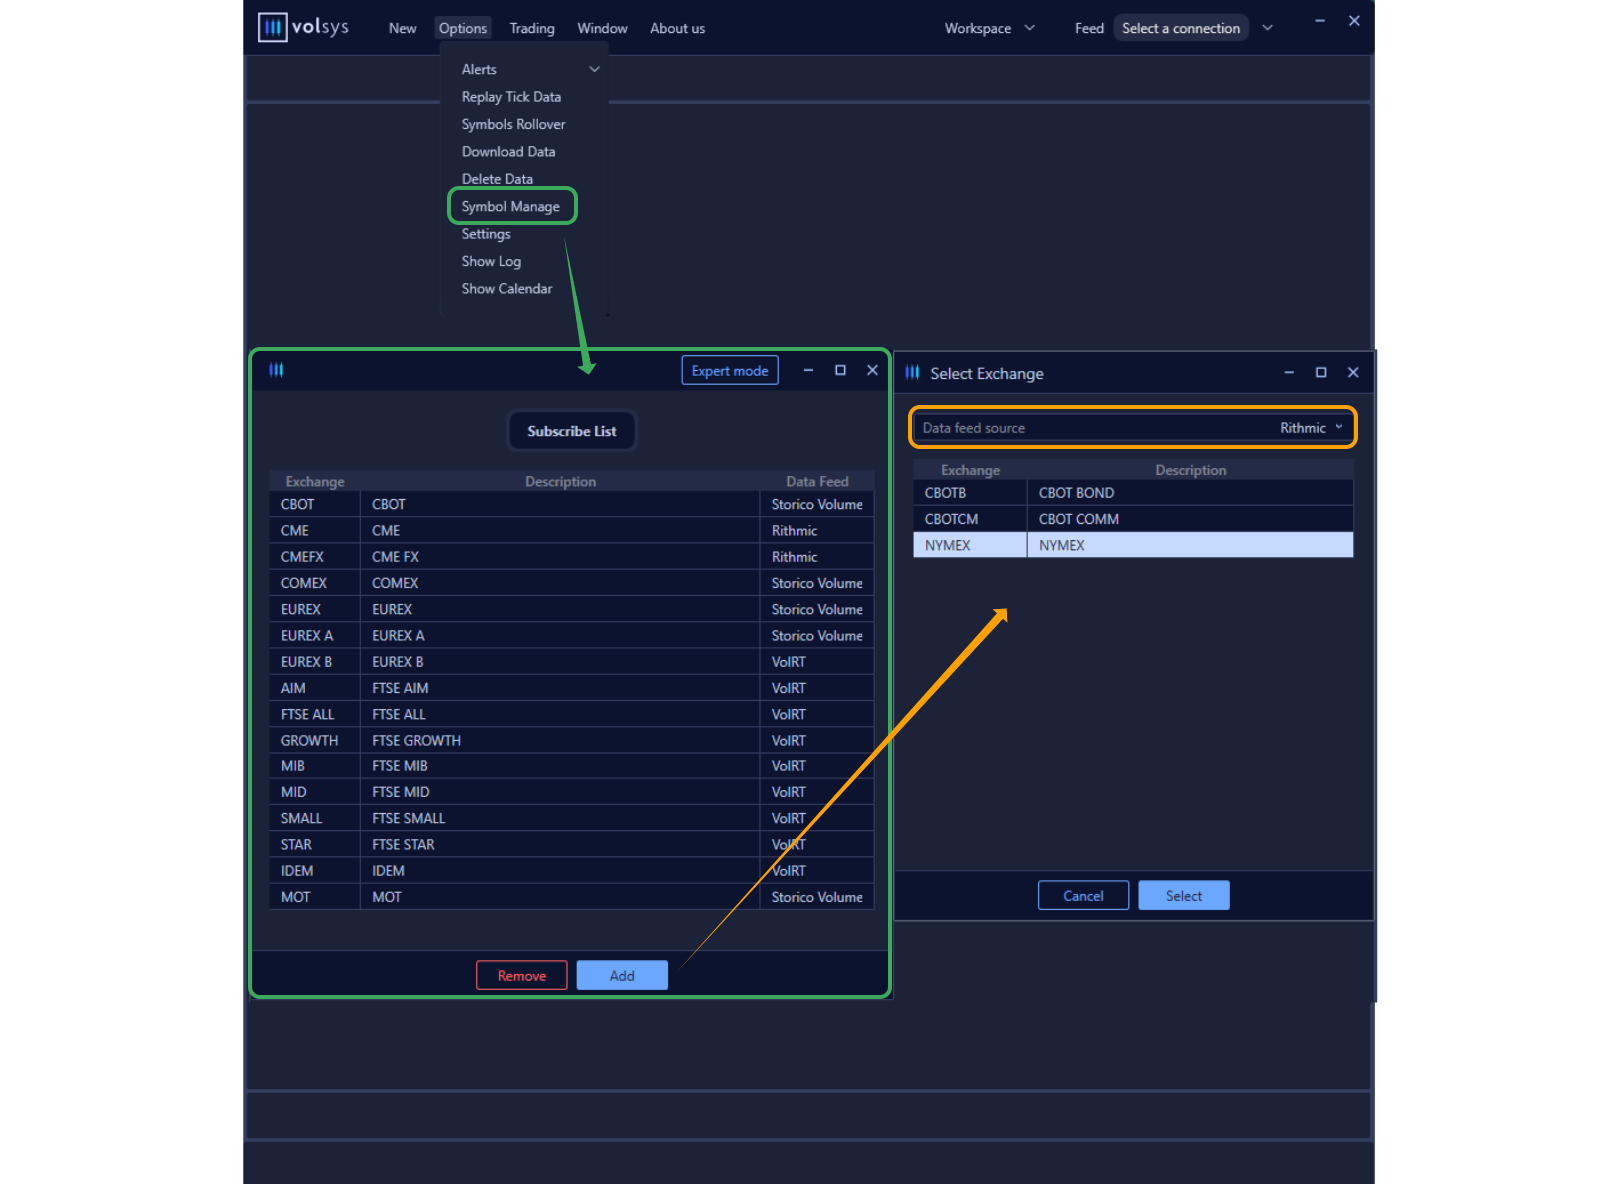Viewport: 1617px width, 1184px height.
Task: Select the EUREX B exchange row
Action: (572, 661)
